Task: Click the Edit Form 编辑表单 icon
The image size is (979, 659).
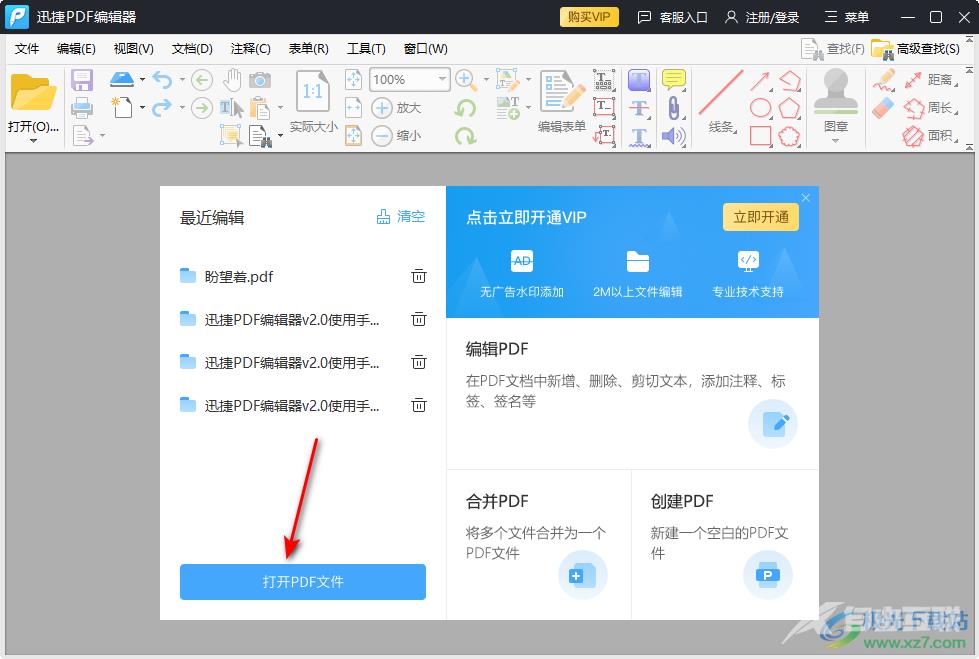Action: (562, 92)
